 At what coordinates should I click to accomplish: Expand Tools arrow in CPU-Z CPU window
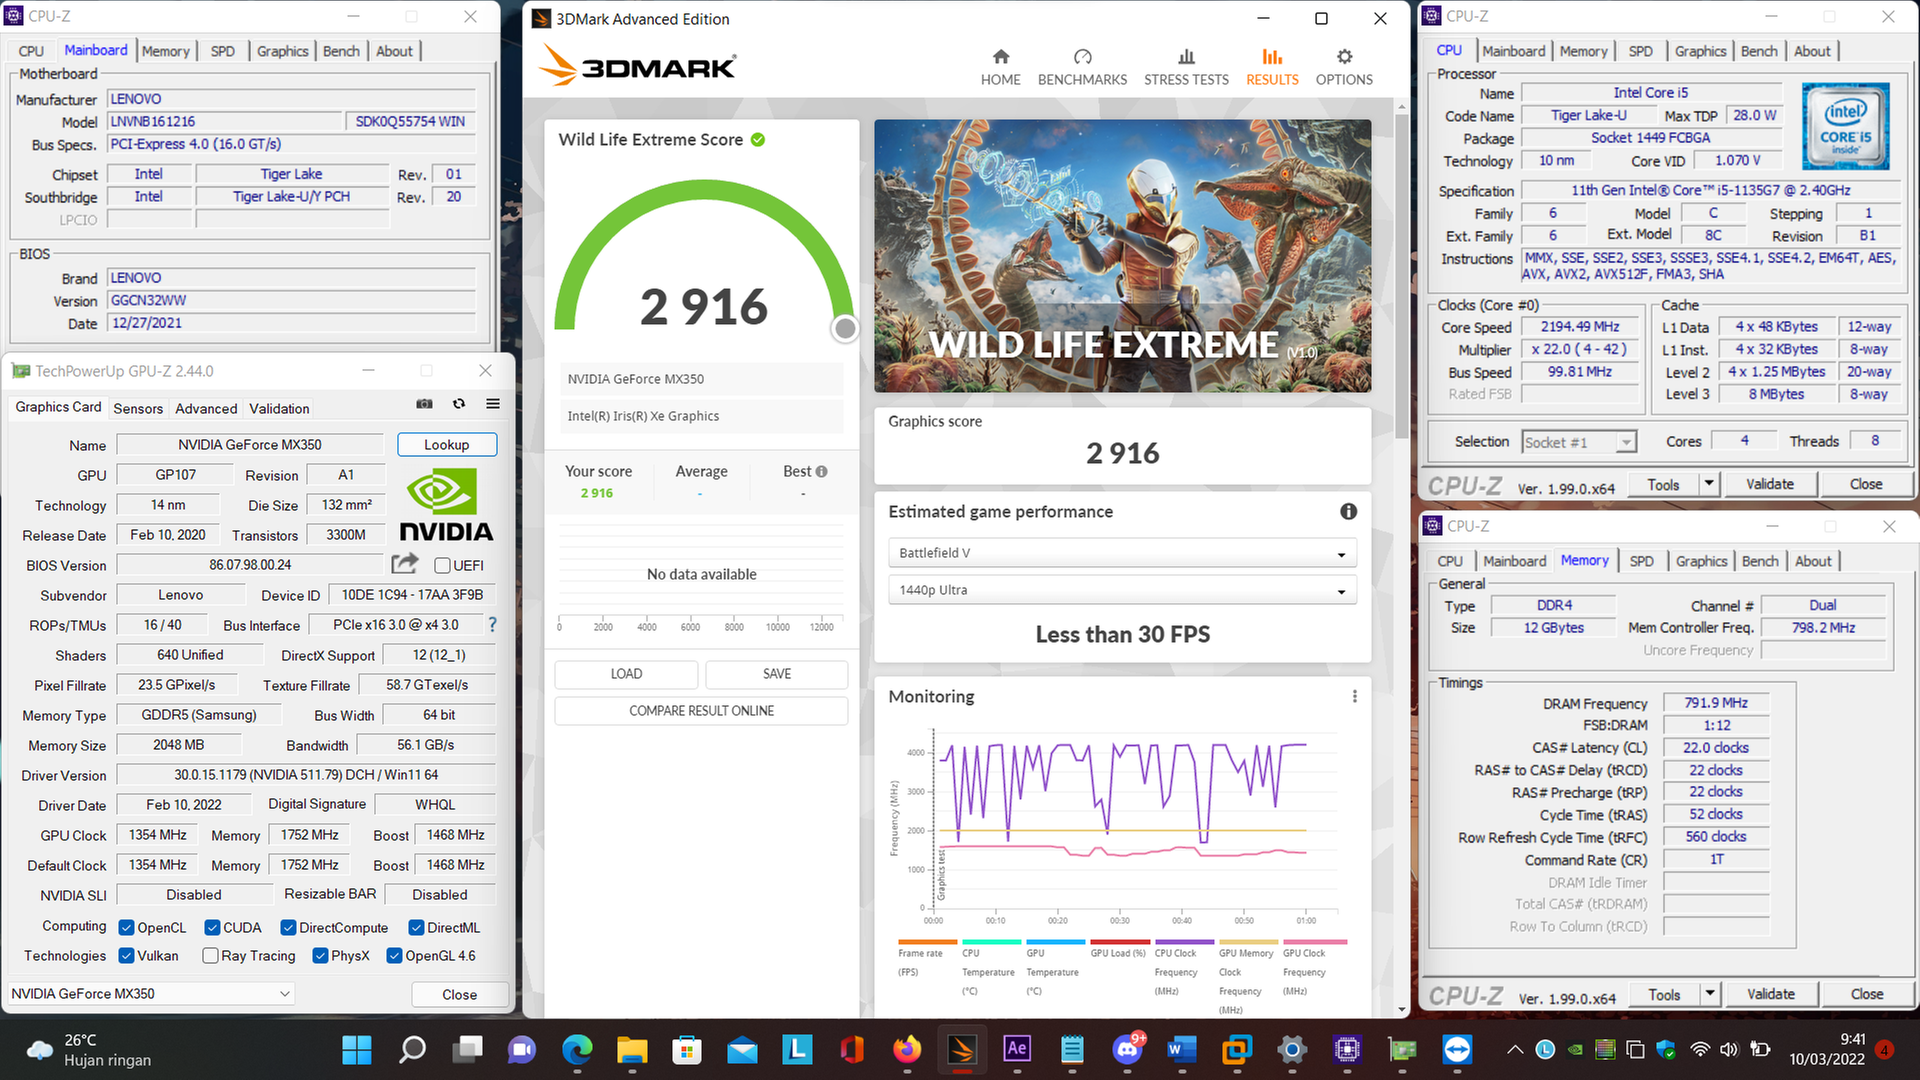1709,484
